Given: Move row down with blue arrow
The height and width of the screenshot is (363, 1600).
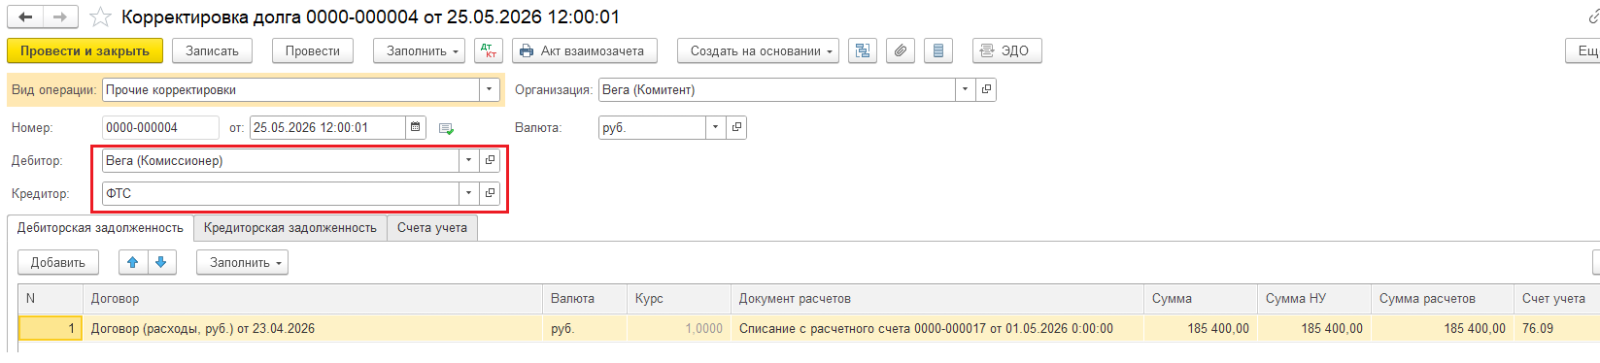Looking at the screenshot, I should 161,263.
